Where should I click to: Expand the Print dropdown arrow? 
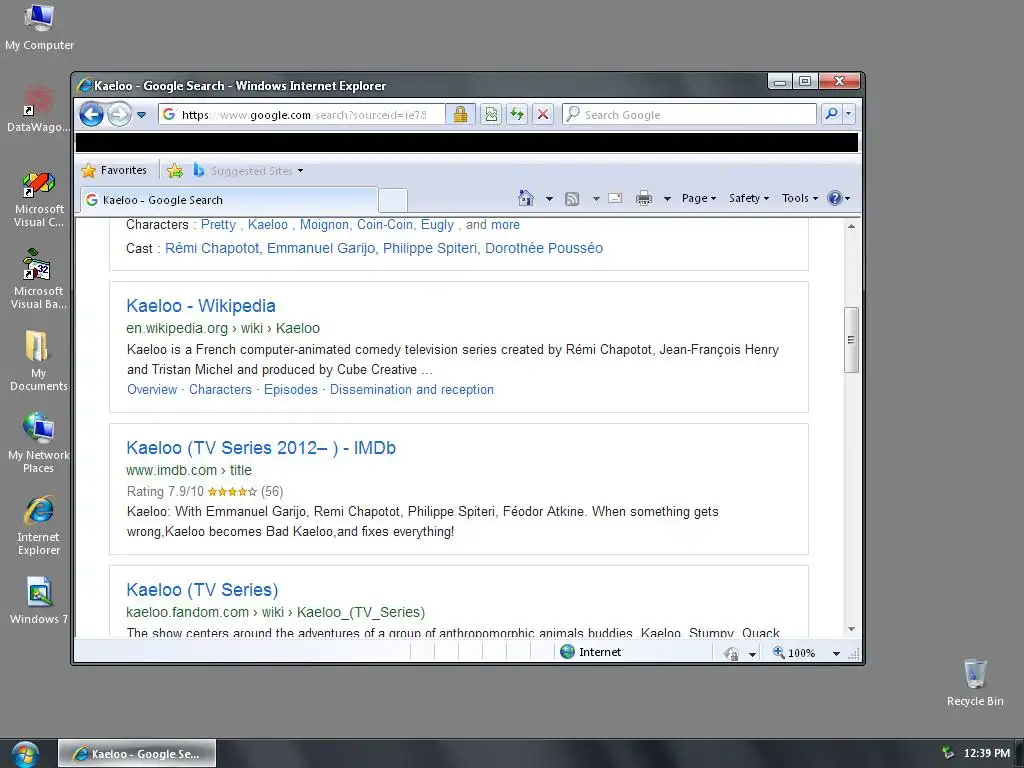click(667, 199)
